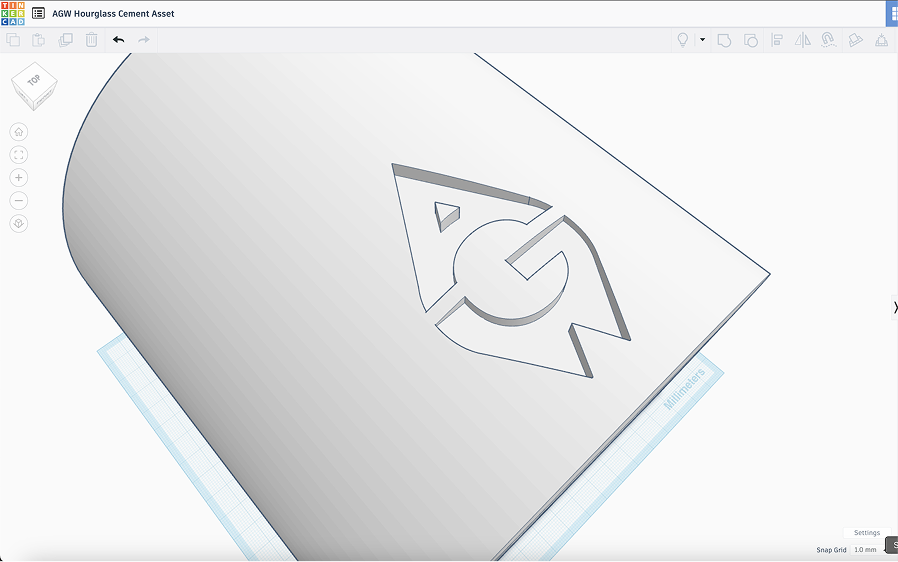Screen dimensions: 898x562
Task: Click the Duplicate and repeat icon
Action: tap(65, 40)
